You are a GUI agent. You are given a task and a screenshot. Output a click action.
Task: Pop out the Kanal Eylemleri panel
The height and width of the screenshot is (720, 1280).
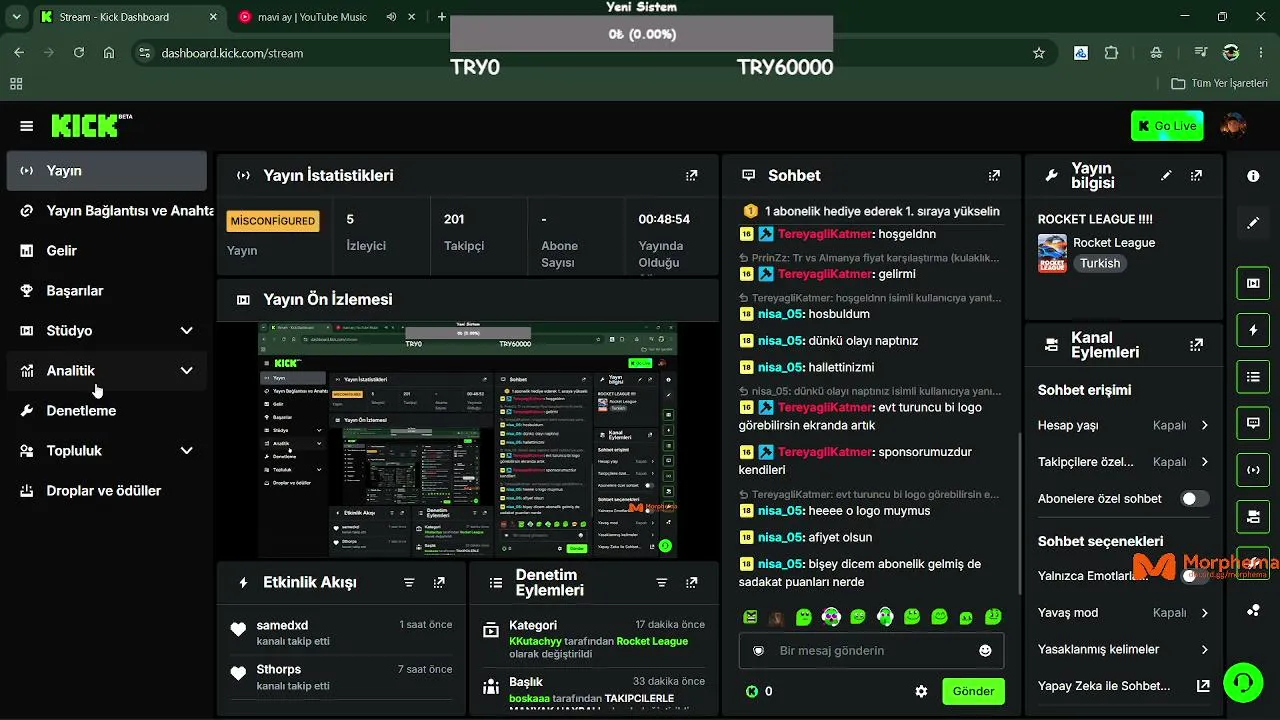[1196, 345]
